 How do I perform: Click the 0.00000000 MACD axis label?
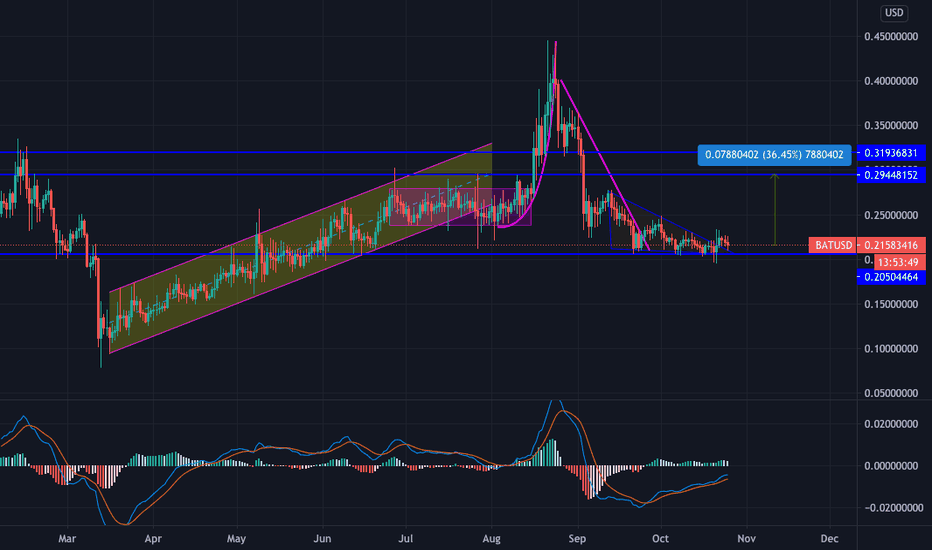pyautogui.click(x=891, y=466)
